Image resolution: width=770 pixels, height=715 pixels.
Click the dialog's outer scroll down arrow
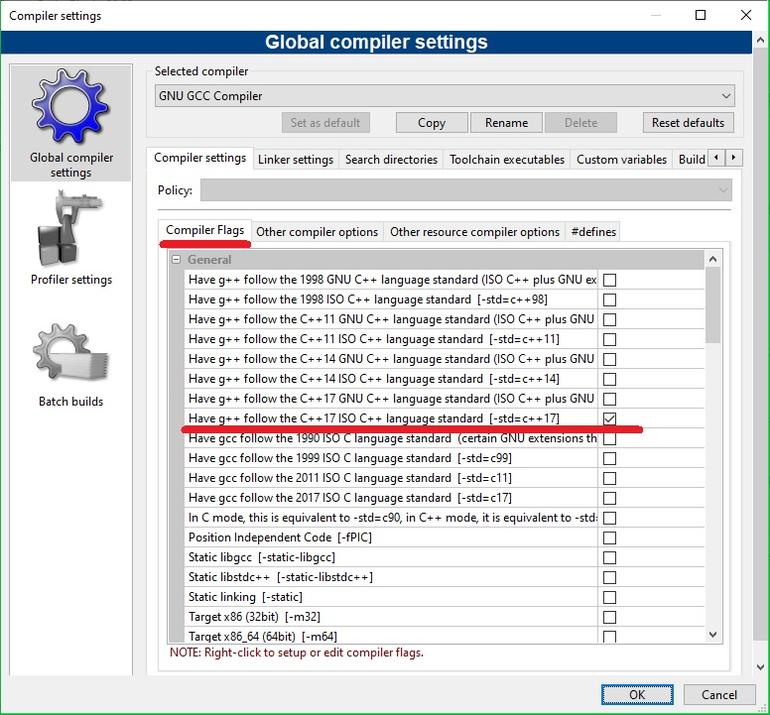tap(761, 667)
